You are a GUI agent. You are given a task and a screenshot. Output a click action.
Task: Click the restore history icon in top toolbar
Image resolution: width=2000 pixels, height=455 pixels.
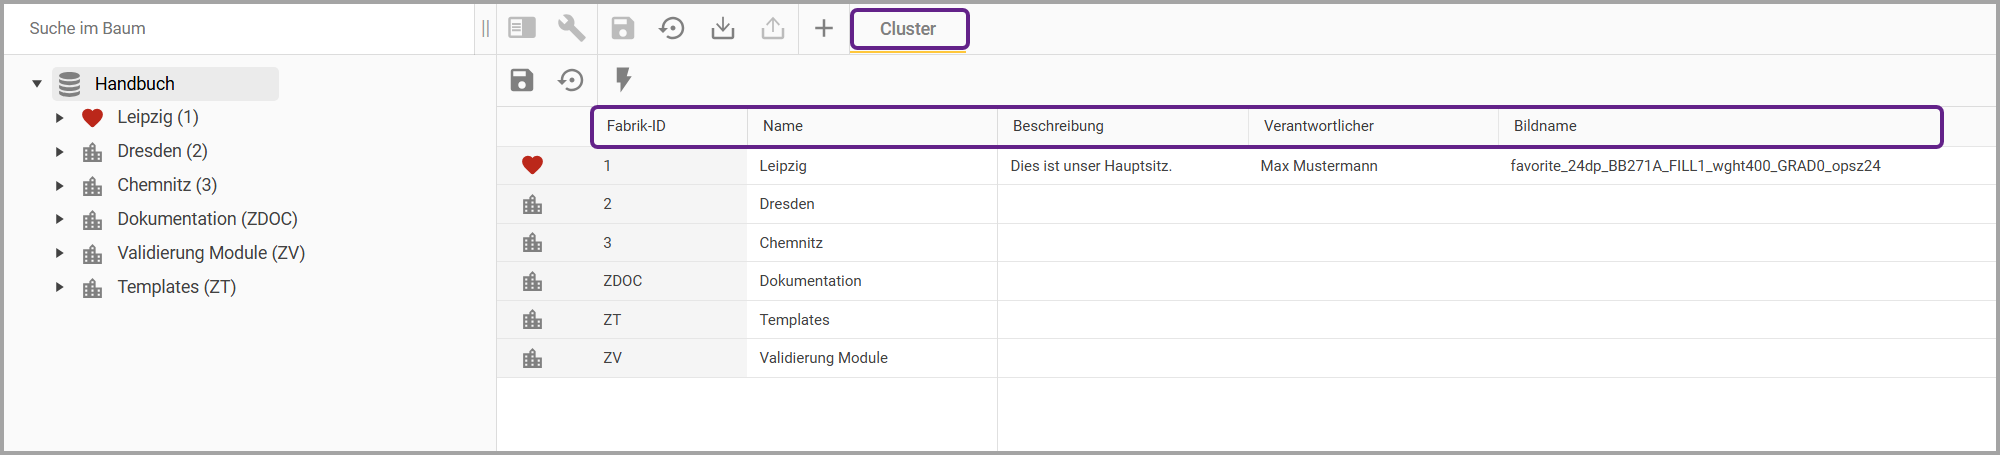pos(672,28)
